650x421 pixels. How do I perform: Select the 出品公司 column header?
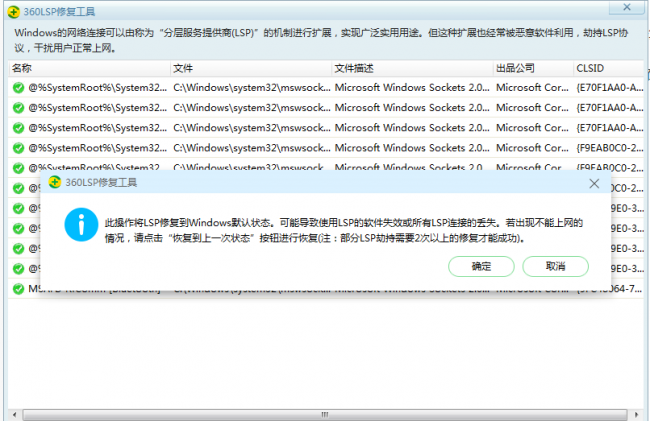tap(533, 68)
